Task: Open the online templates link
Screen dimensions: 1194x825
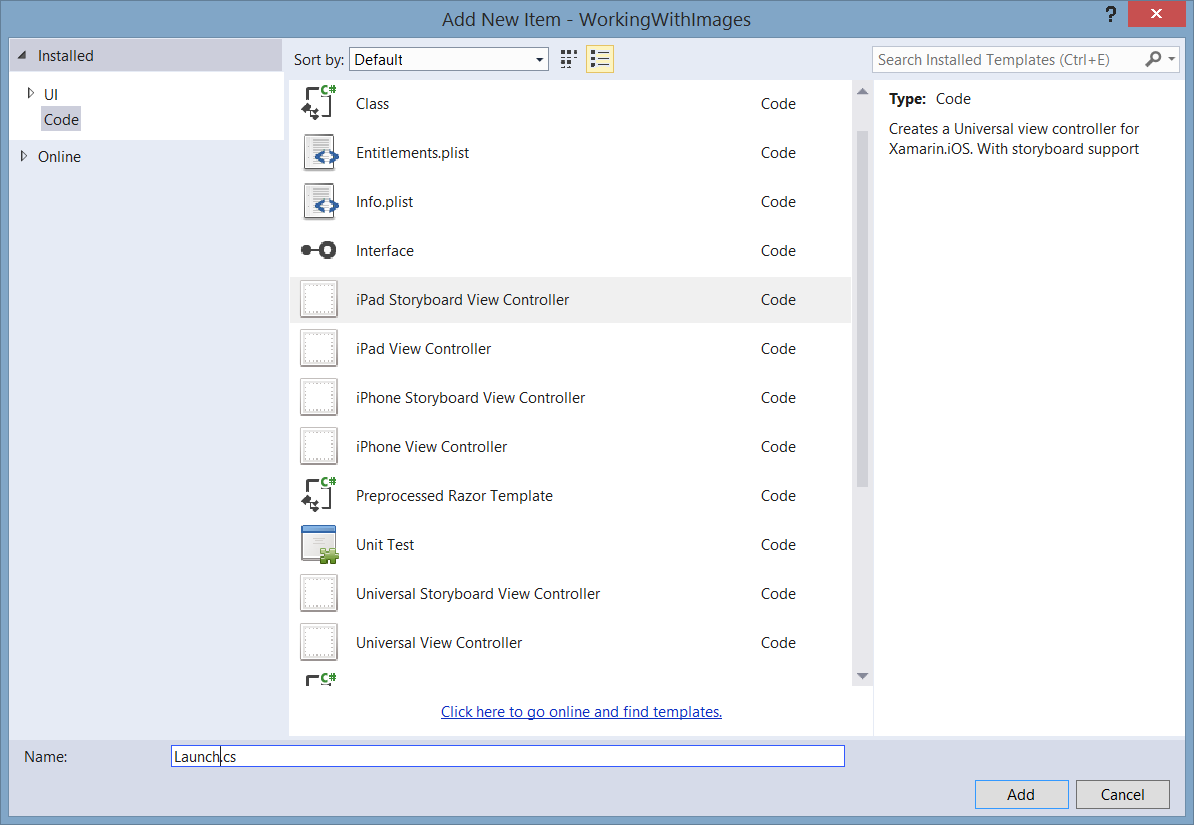Action: [581, 712]
